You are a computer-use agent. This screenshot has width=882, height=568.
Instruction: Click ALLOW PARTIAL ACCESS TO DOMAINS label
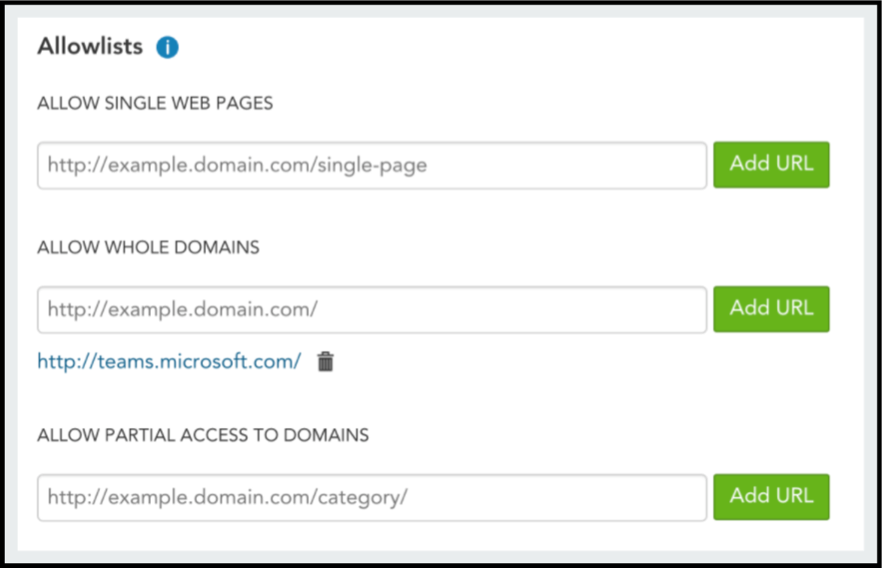coord(203,435)
